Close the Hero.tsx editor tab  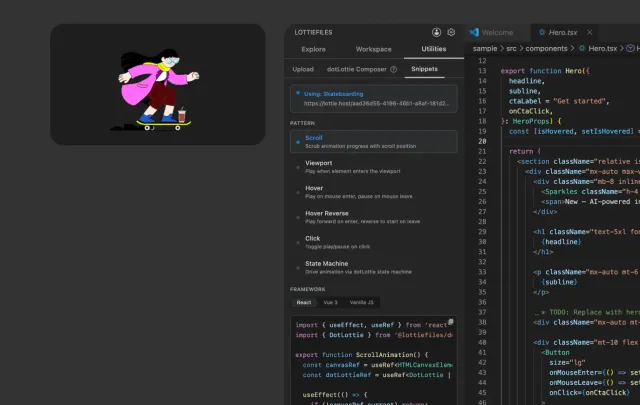click(589, 32)
